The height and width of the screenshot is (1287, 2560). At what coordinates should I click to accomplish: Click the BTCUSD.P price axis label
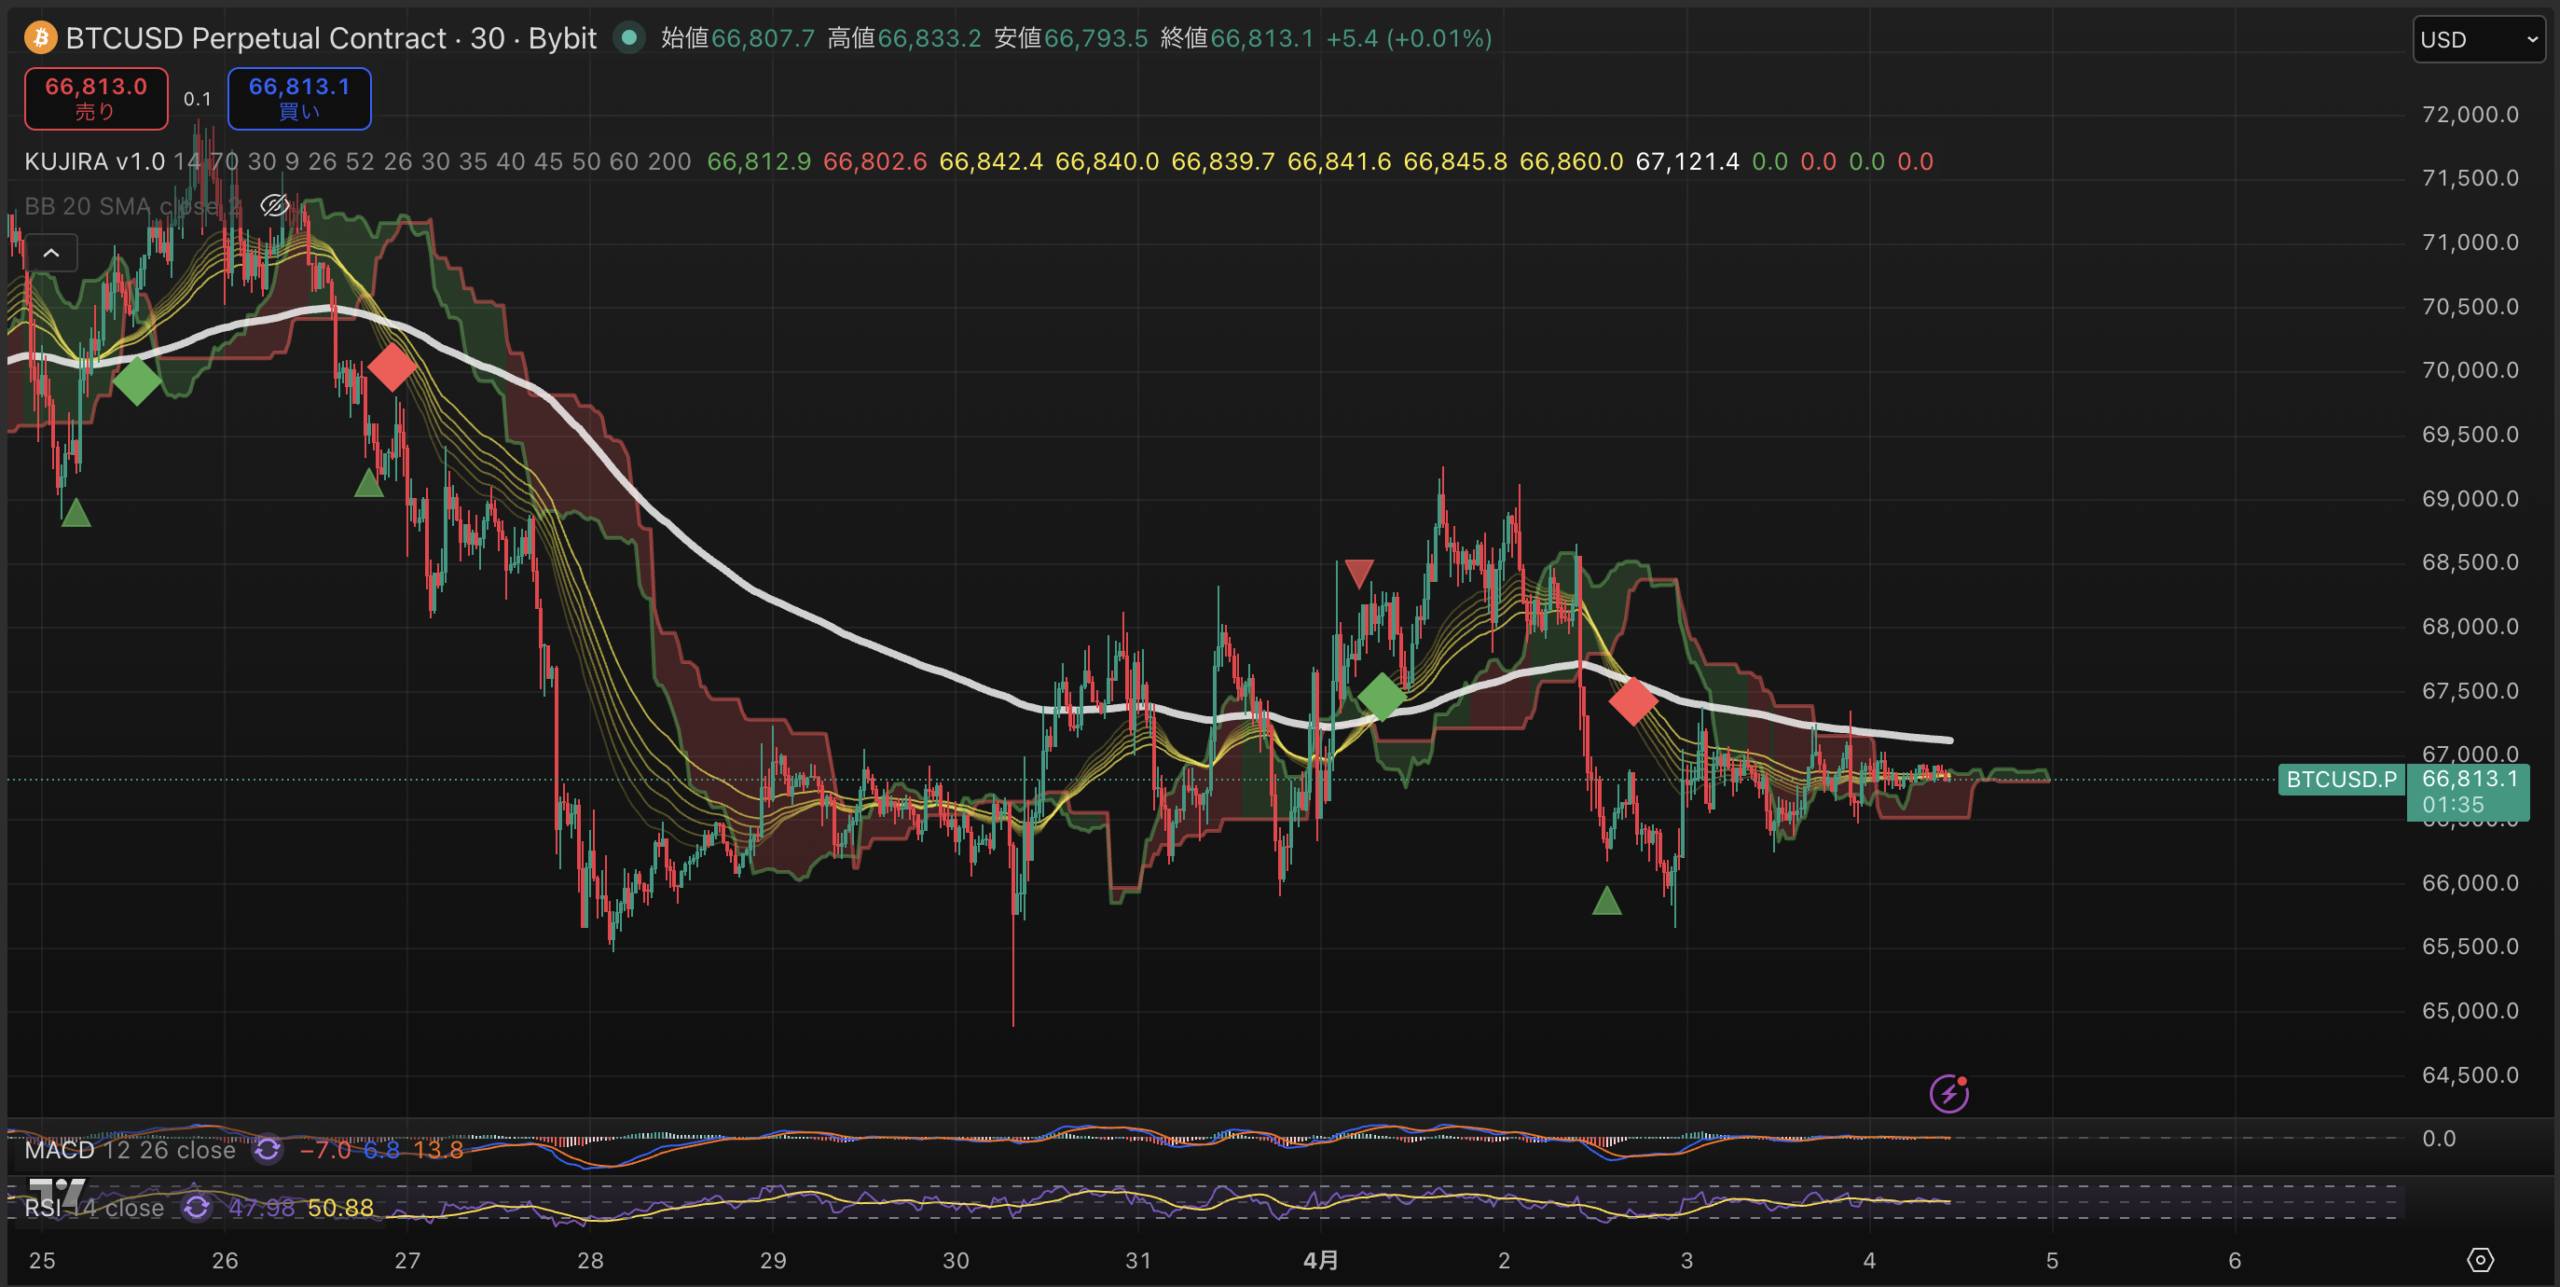(x=2341, y=779)
